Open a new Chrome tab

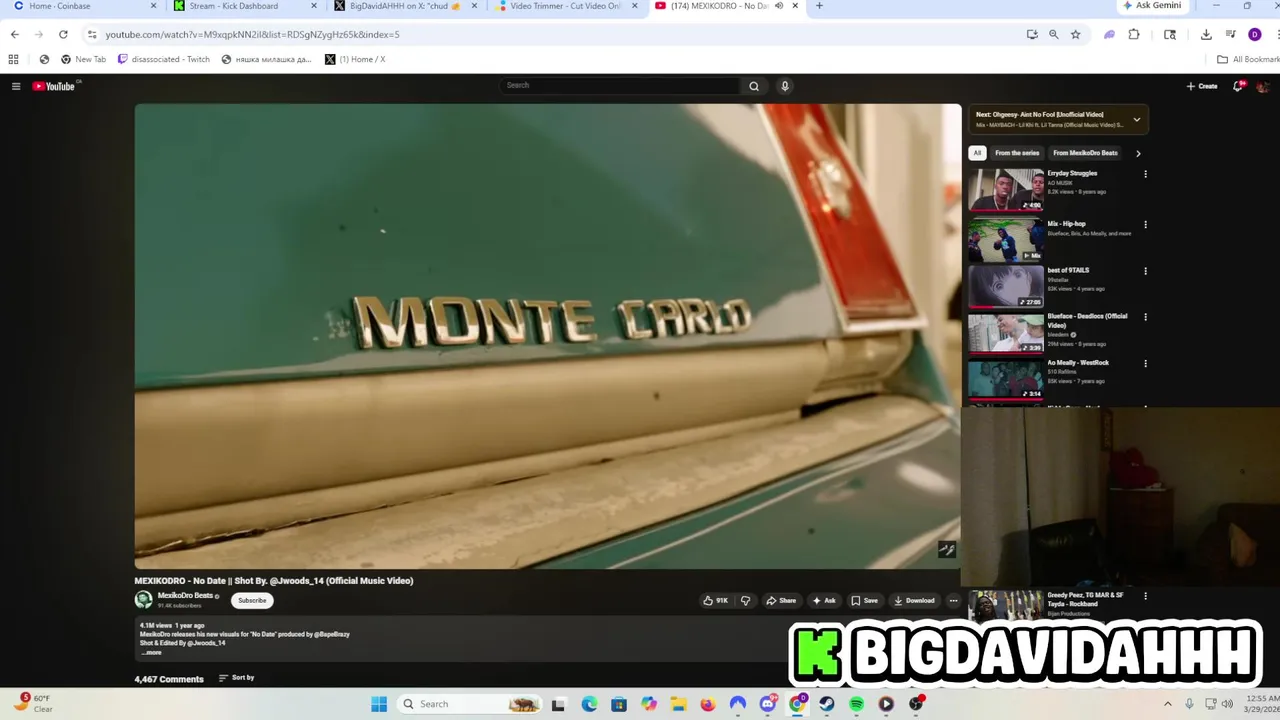tap(819, 6)
